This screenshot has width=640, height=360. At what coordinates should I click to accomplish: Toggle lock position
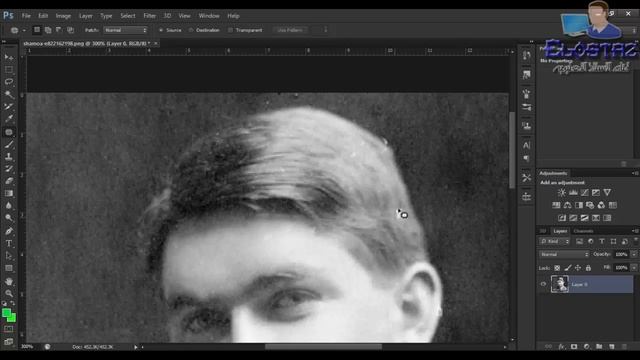pos(578,268)
